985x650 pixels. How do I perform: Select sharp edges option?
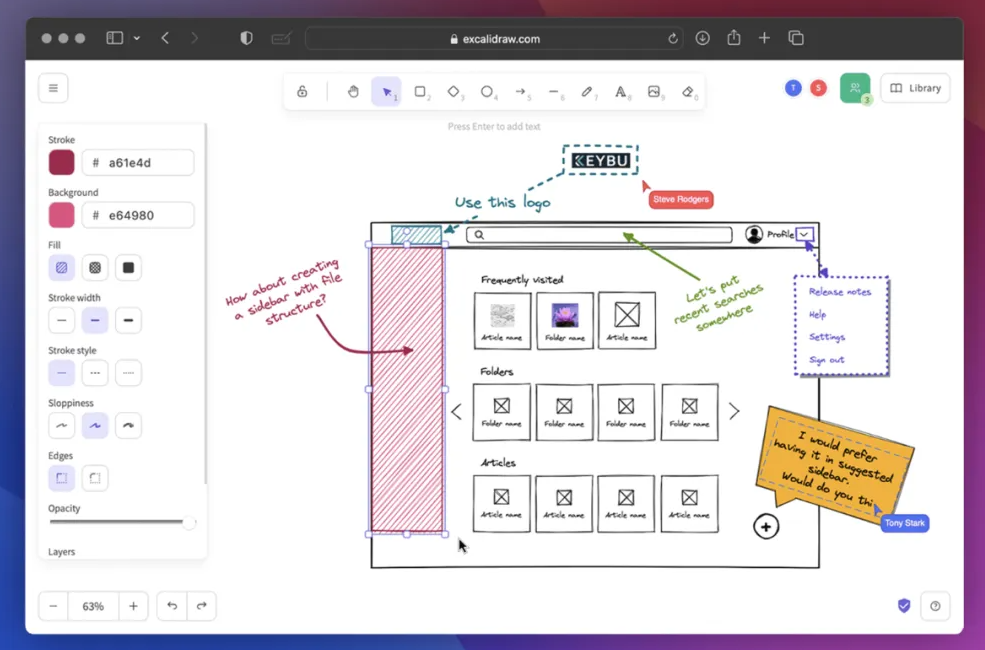tap(62, 479)
